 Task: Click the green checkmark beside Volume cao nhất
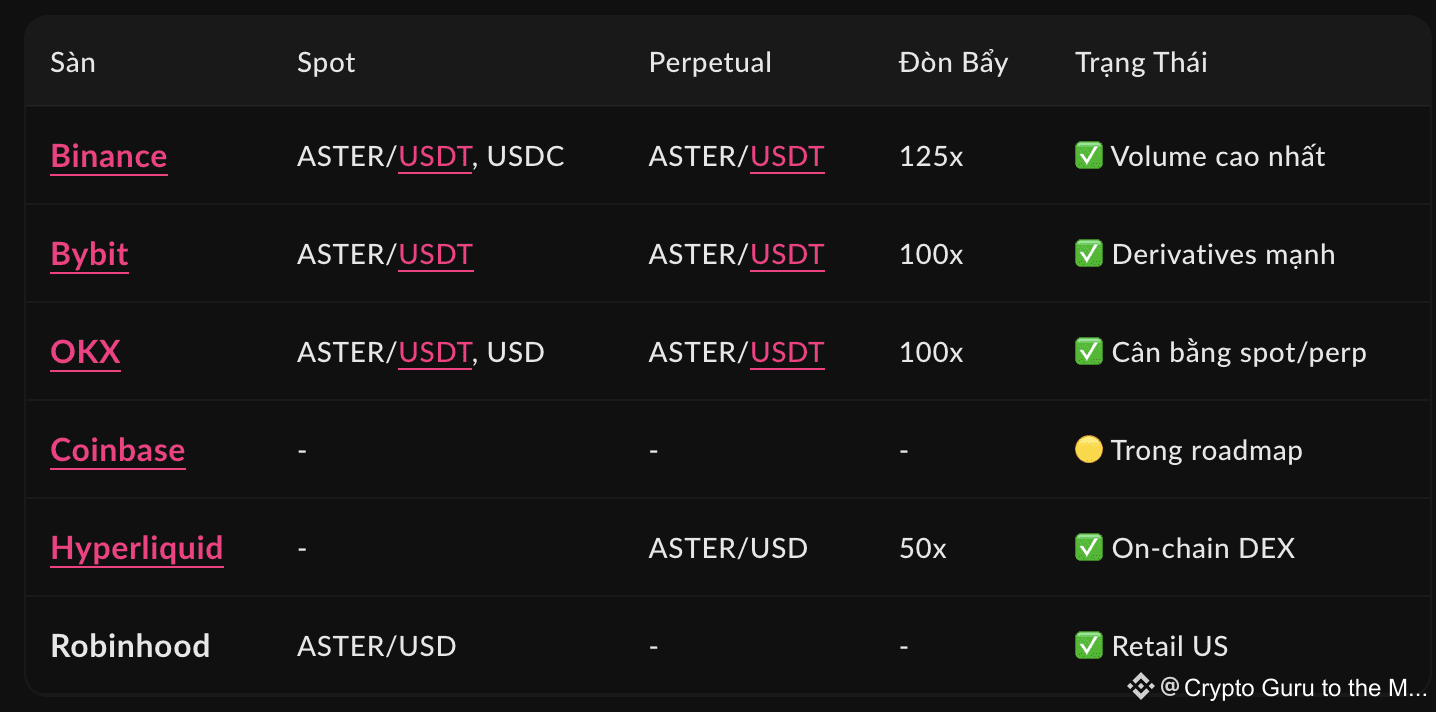pyautogui.click(x=1088, y=156)
